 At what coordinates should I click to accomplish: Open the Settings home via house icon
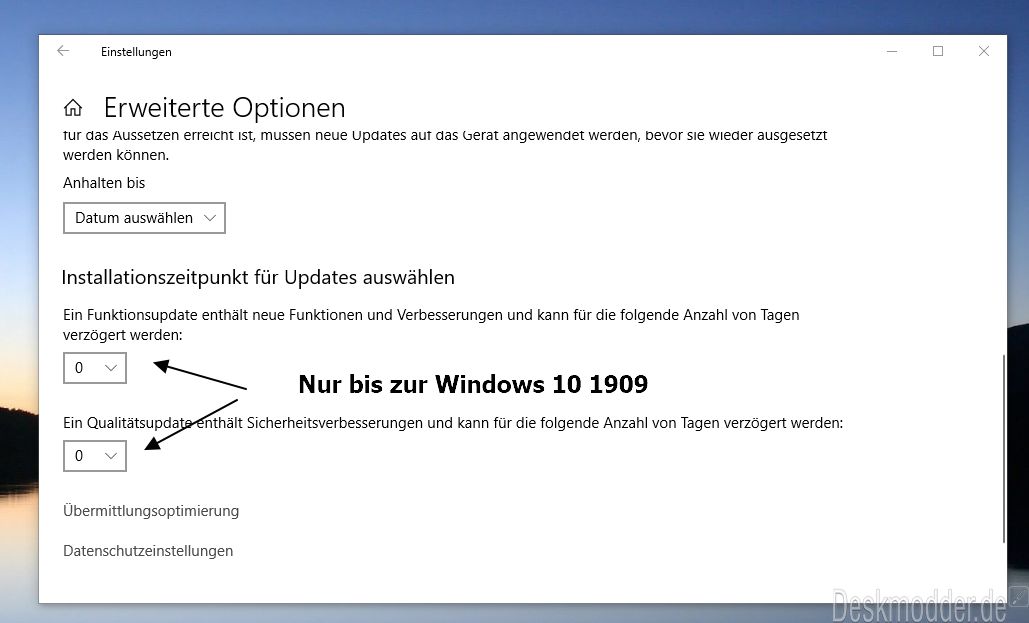point(73,108)
